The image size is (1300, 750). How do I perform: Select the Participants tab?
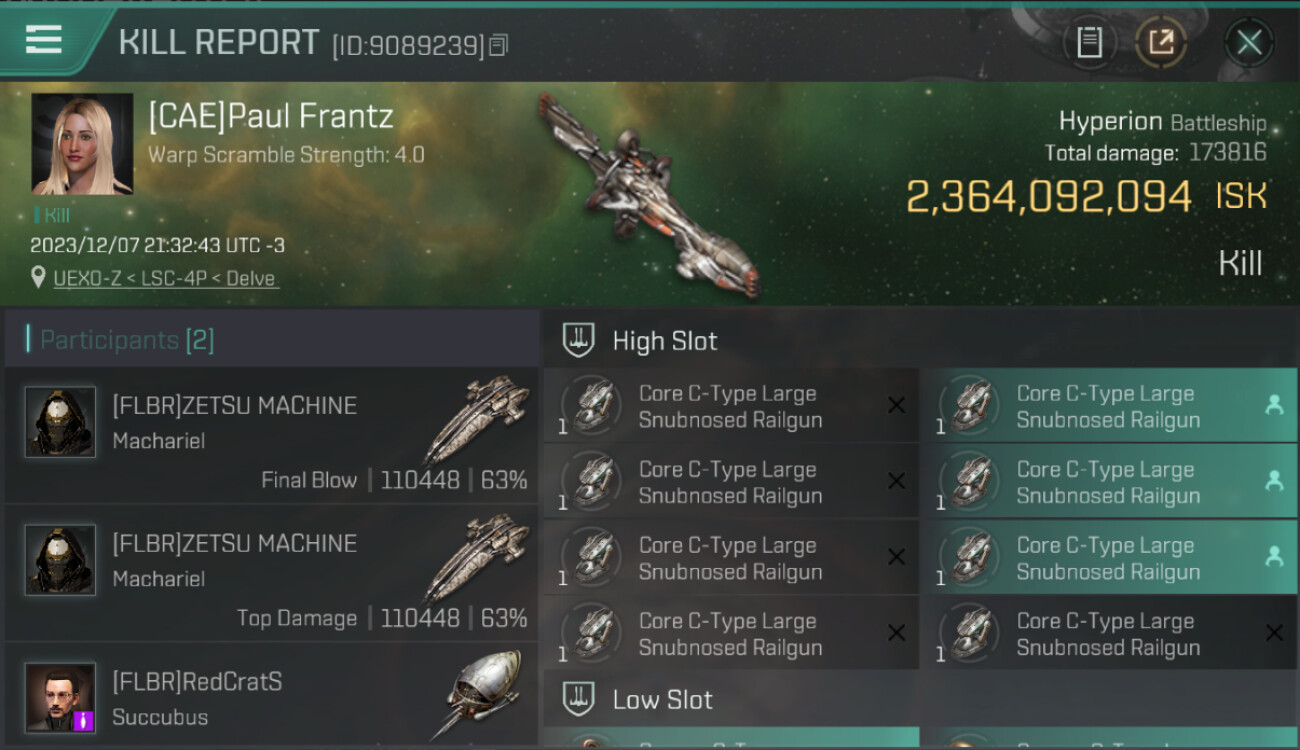(x=127, y=340)
